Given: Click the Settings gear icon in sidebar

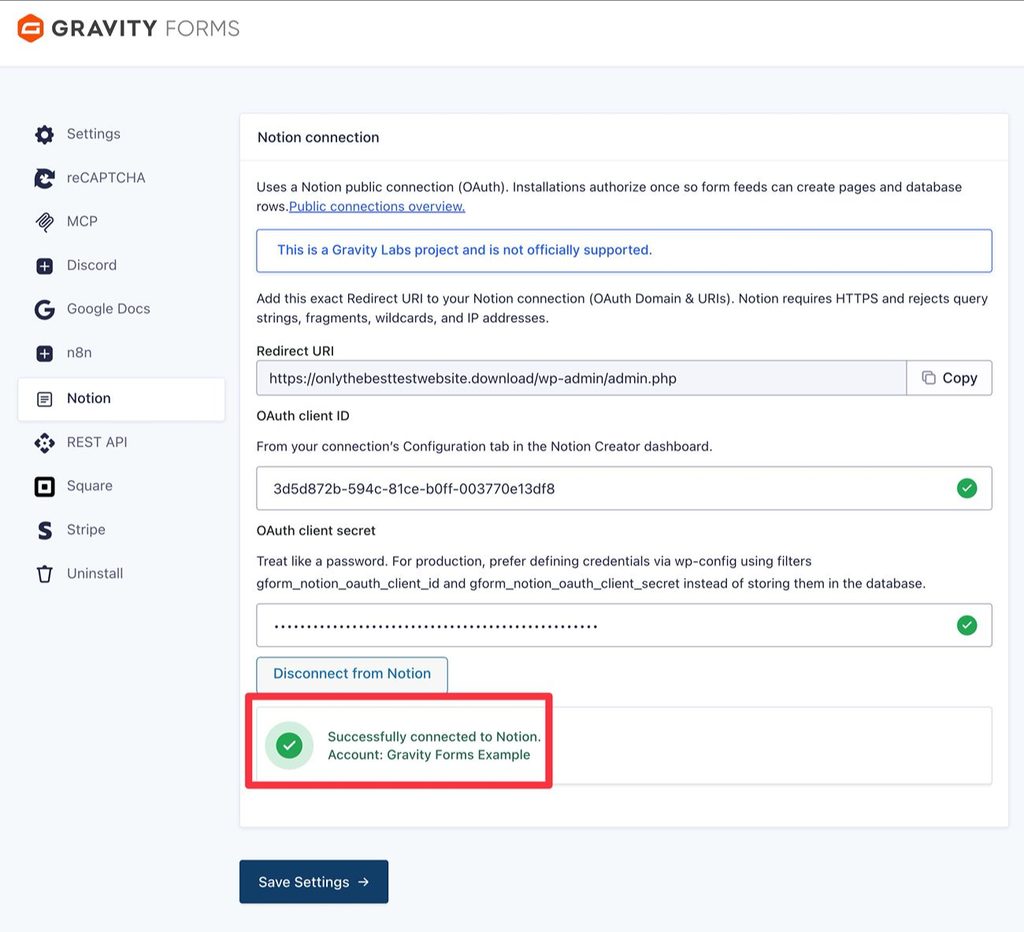Looking at the screenshot, I should [44, 135].
